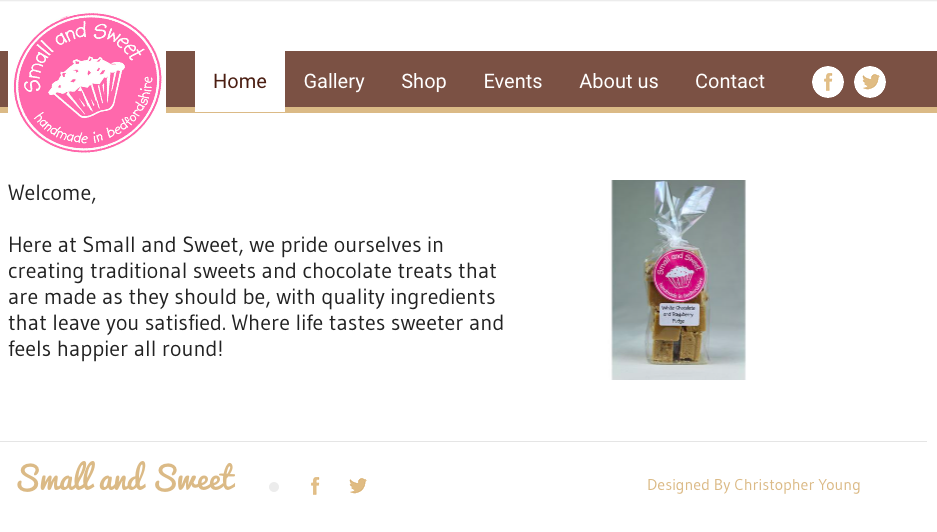The width and height of the screenshot is (937, 532).
Task: Click the footer Twitter bird icon
Action: (358, 486)
